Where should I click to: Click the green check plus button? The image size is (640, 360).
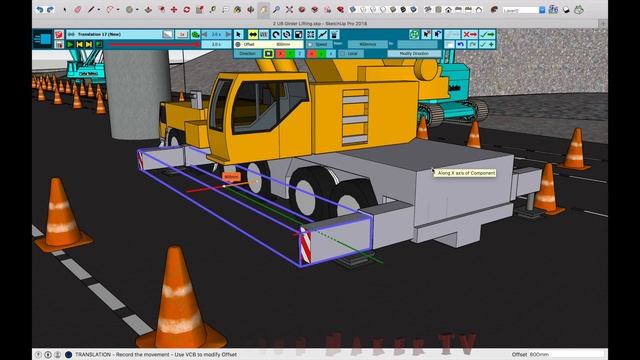tap(487, 44)
